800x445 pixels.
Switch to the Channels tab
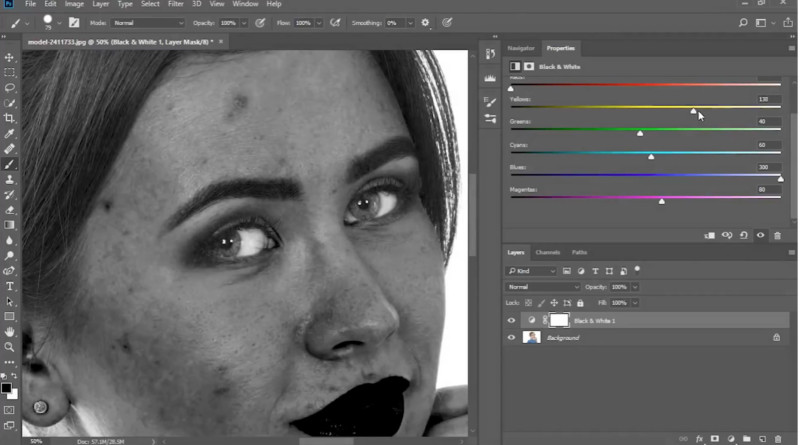547,252
